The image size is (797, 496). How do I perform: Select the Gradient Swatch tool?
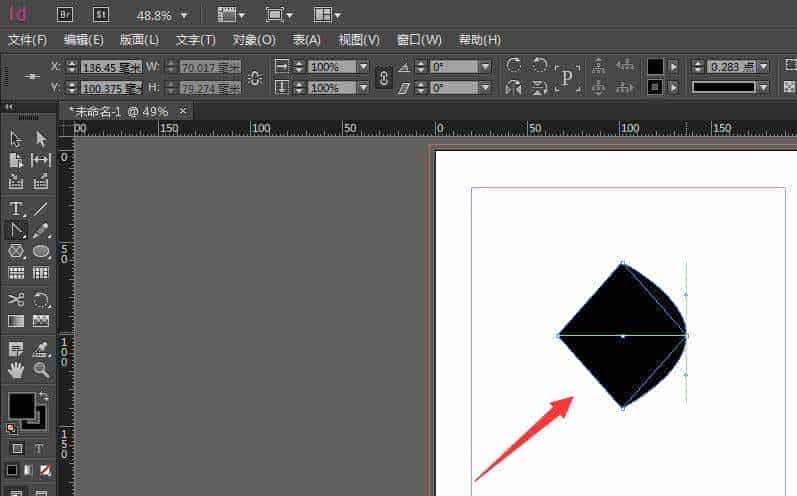point(16,321)
